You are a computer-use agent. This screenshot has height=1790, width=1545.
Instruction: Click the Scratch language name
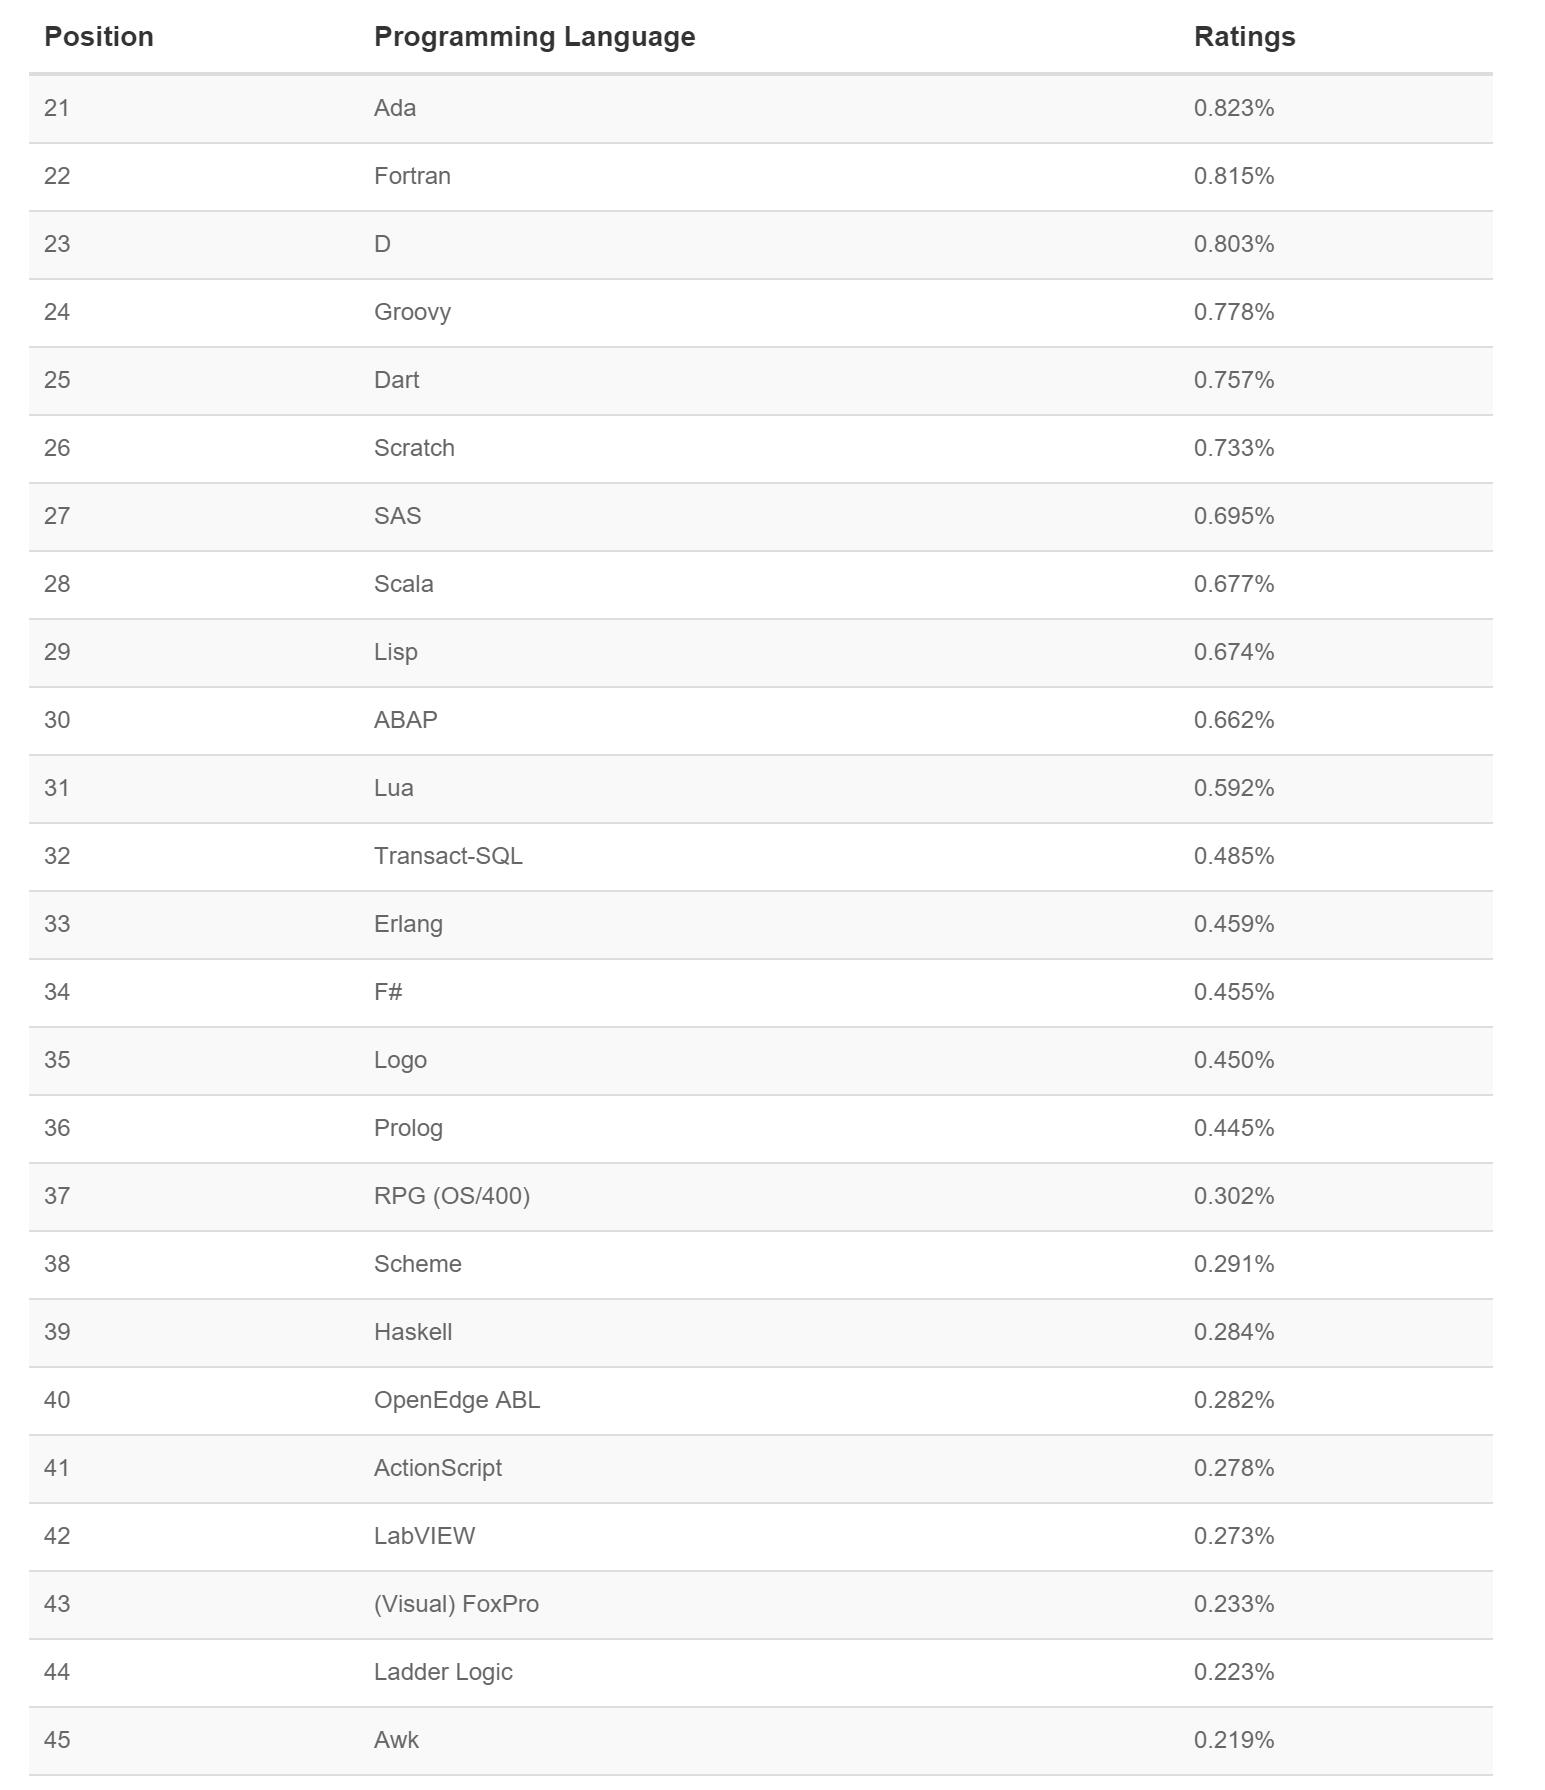click(x=414, y=448)
